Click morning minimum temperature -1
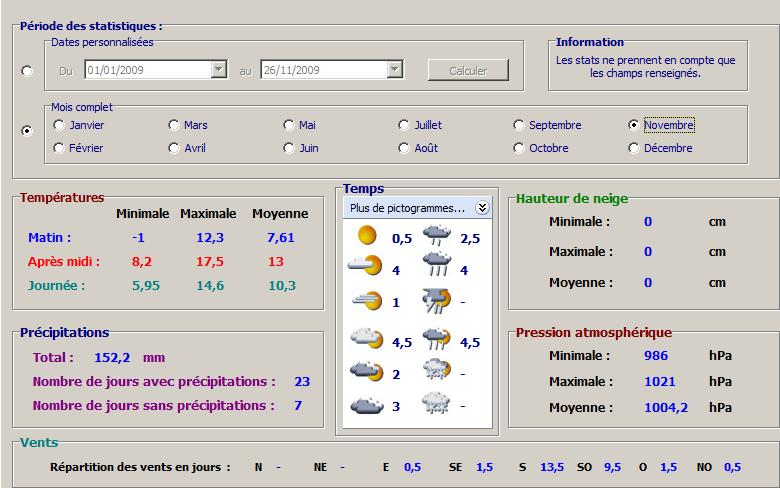Image resolution: width=780 pixels, height=488 pixels. [x=138, y=238]
